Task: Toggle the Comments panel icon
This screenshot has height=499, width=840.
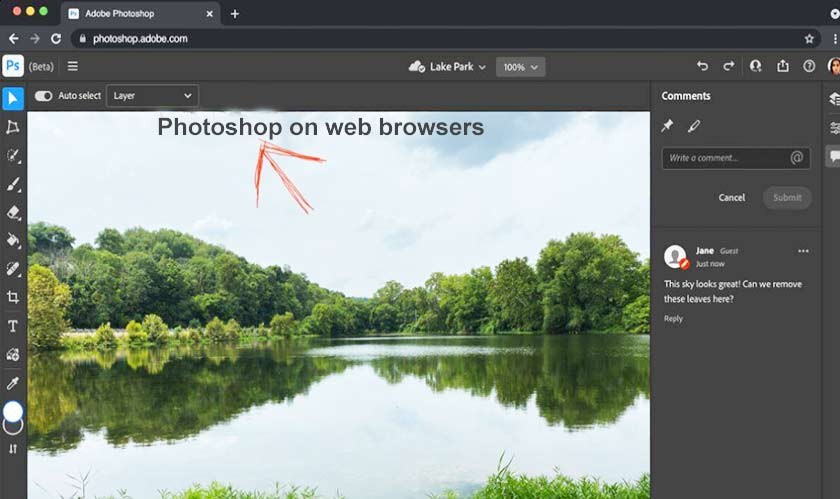Action: [x=833, y=156]
